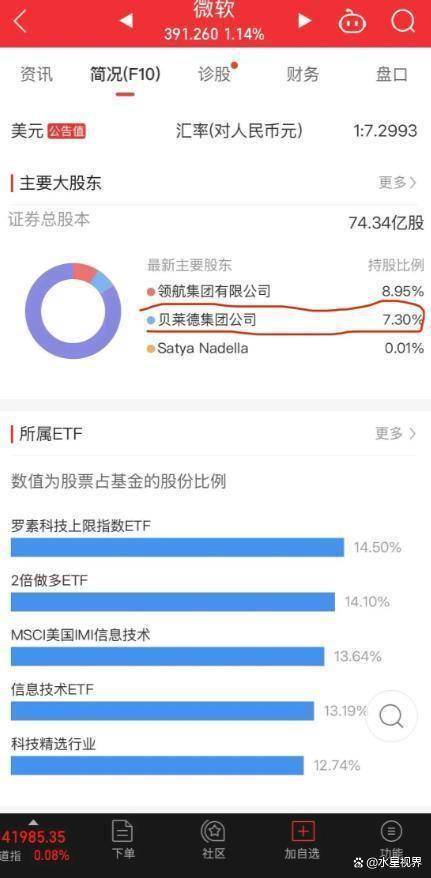Add stock via 加自选 icon
The height and width of the screenshot is (878, 431).
coord(302,839)
